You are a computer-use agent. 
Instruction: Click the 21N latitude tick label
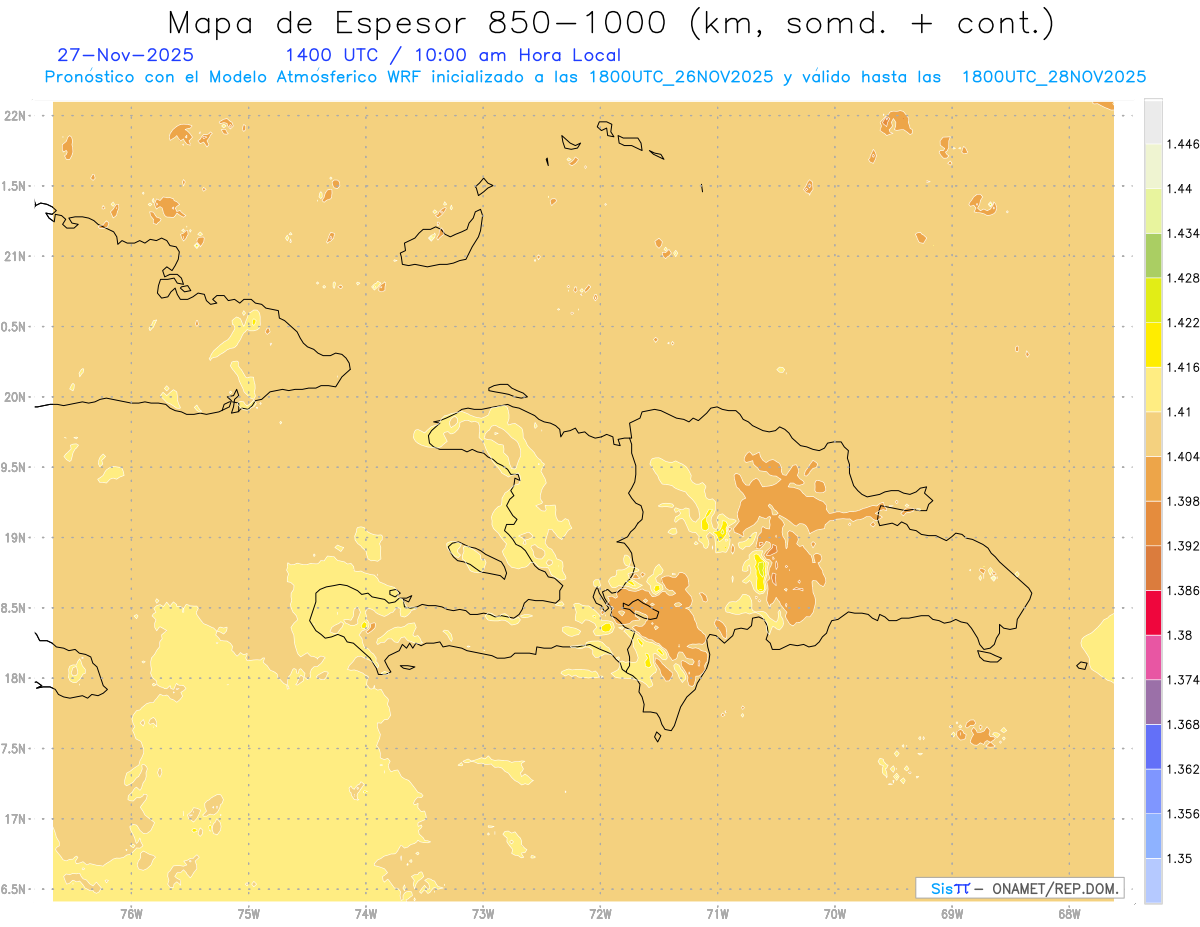[16, 256]
